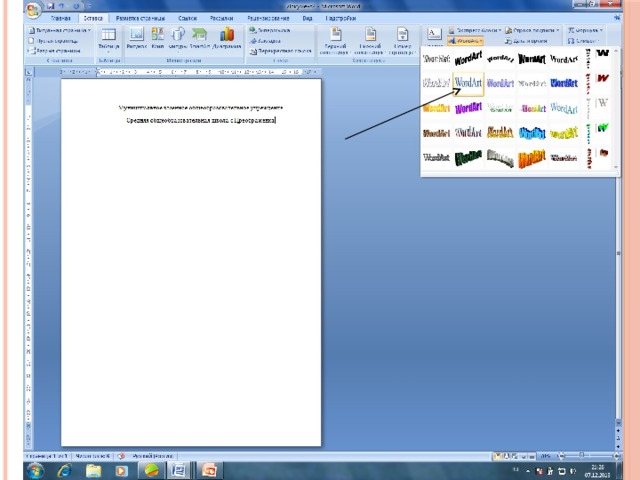Viewport: 640px width, 480px height.
Task: Collapse the highlighted WordArt gallery button
Action: 465,41
